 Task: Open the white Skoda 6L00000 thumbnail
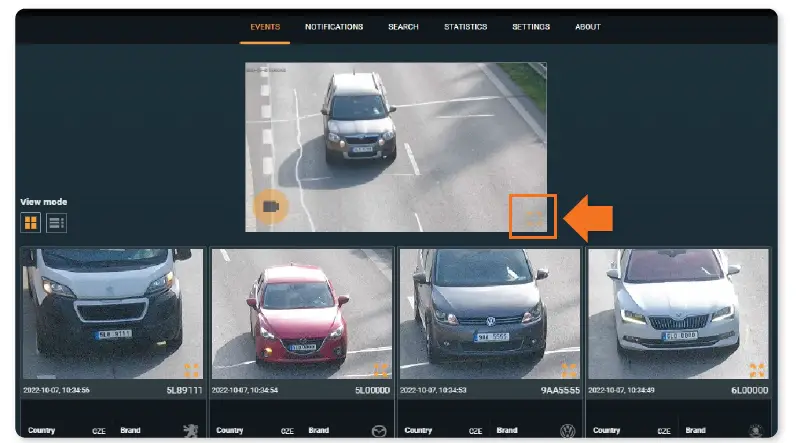point(678,314)
